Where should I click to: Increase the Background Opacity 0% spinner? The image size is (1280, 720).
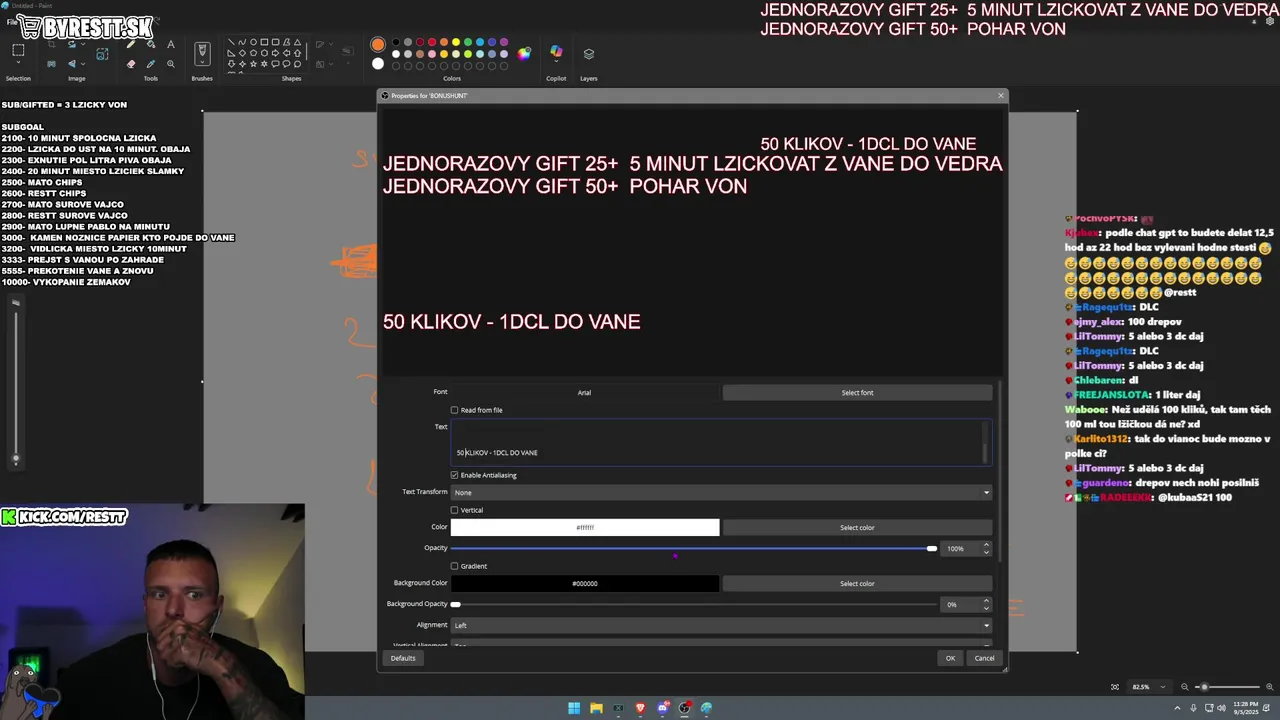[986, 601]
